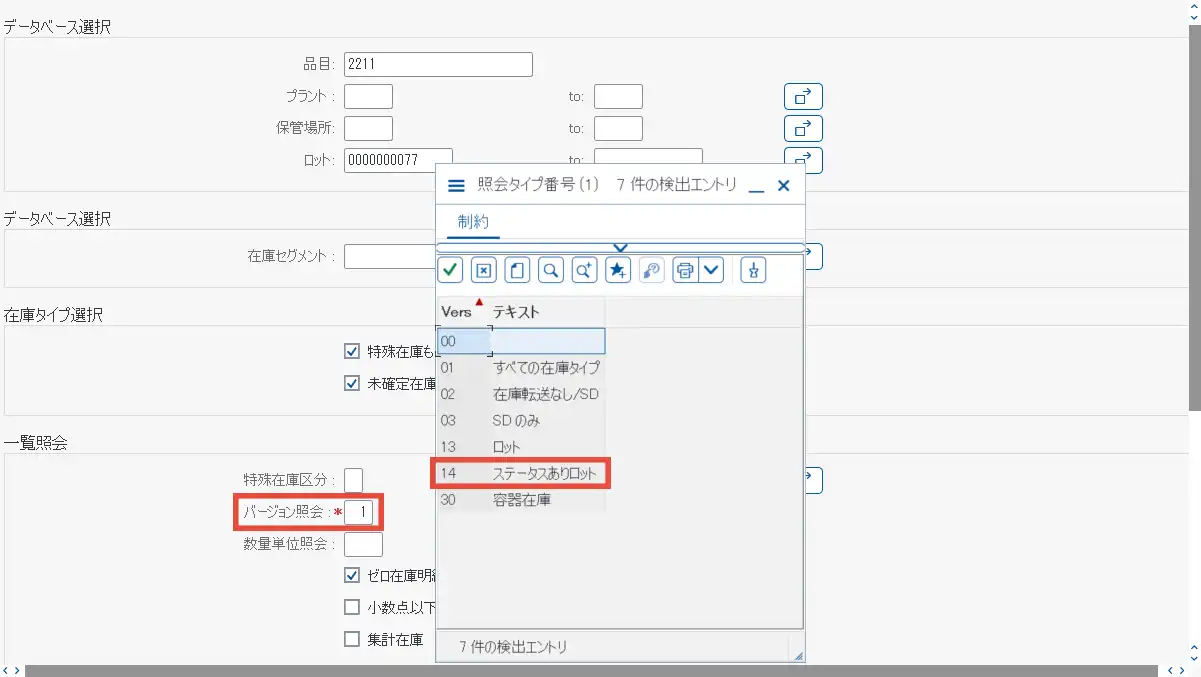Click the reset entries document icon
Screen dimensions: 1201x677
[x=517, y=270]
